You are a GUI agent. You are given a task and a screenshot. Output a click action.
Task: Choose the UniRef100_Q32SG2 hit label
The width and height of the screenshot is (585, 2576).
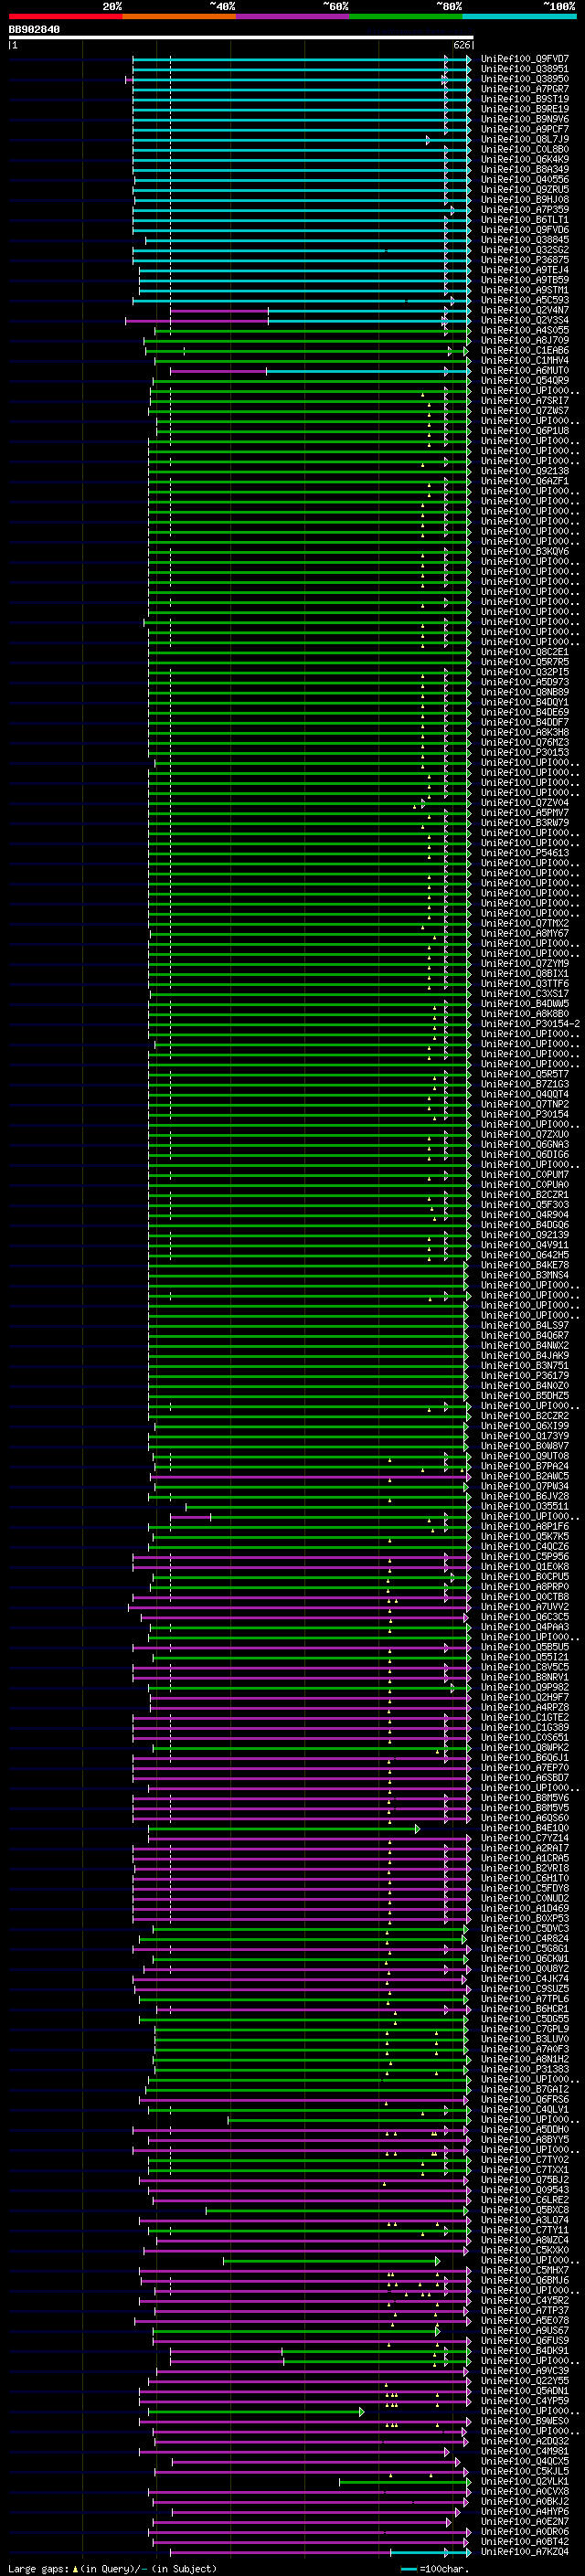(525, 250)
